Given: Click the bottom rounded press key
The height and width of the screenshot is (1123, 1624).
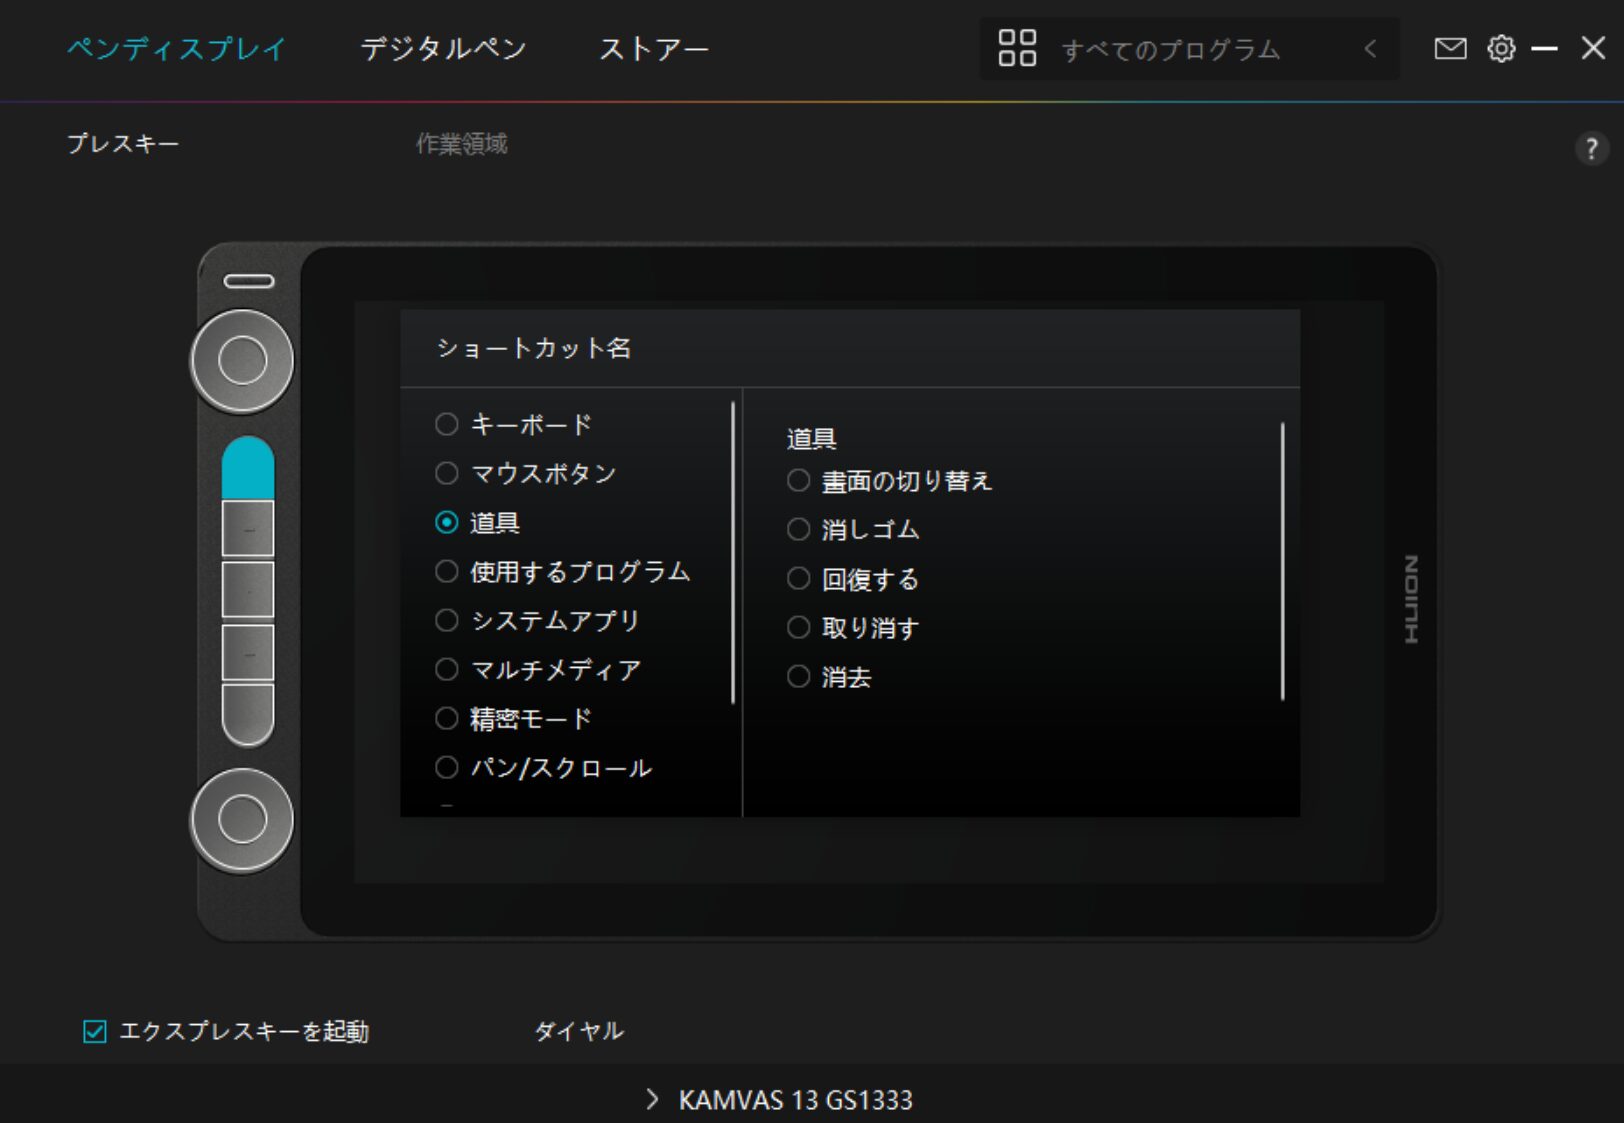Looking at the screenshot, I should point(248,714).
